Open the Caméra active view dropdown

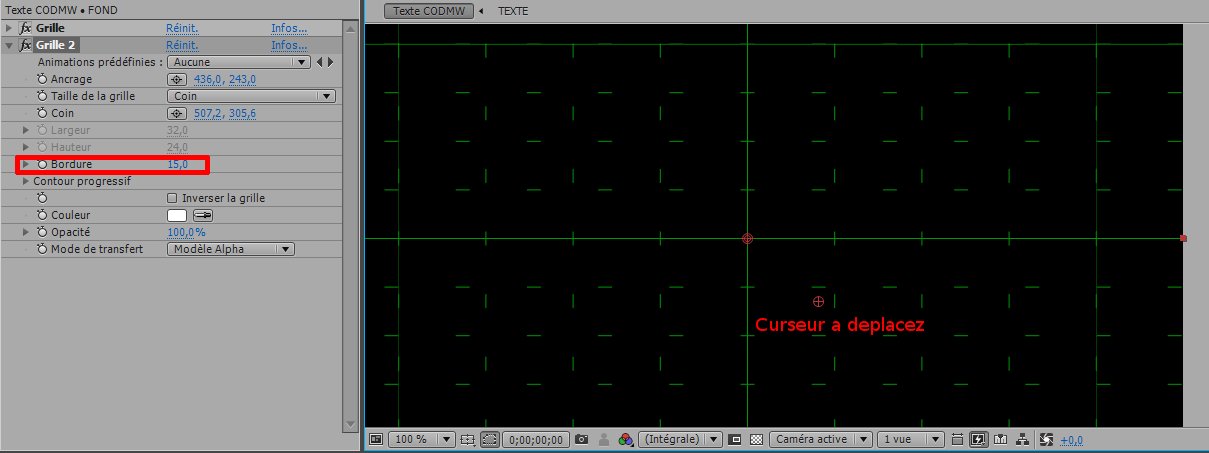click(x=820, y=439)
